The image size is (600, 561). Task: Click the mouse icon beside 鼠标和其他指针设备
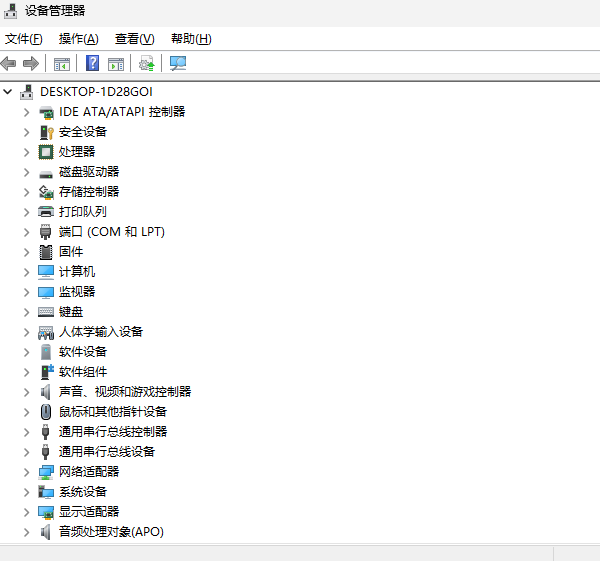coord(46,412)
